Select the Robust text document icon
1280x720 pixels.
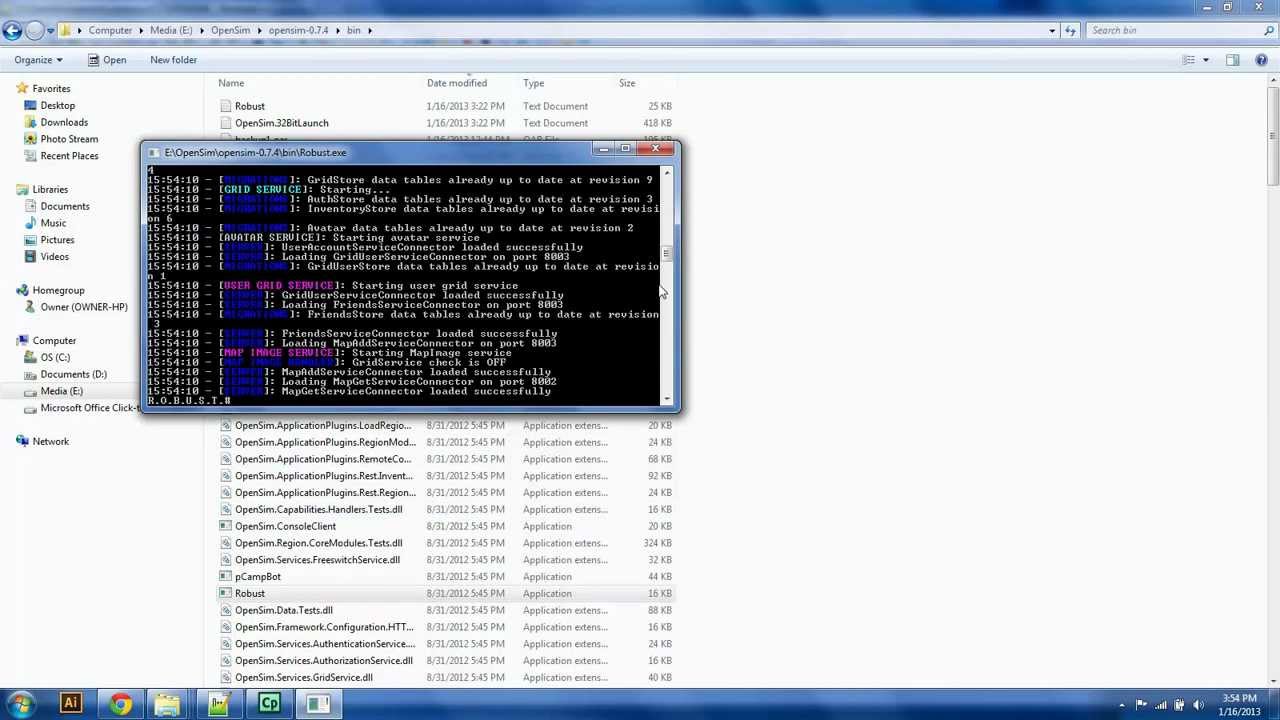click(226, 106)
